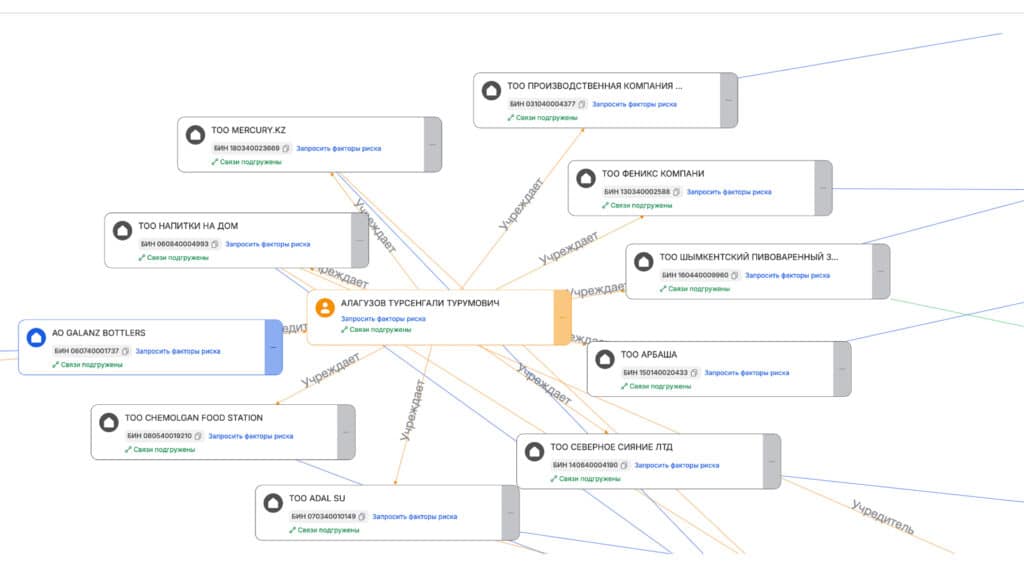This screenshot has height=576, width=1024.
Task: Request risk factors for АЛАГУЗОВ ТУРСЕНГАЛИ ТУРУМОВИЧ
Action: (383, 319)
